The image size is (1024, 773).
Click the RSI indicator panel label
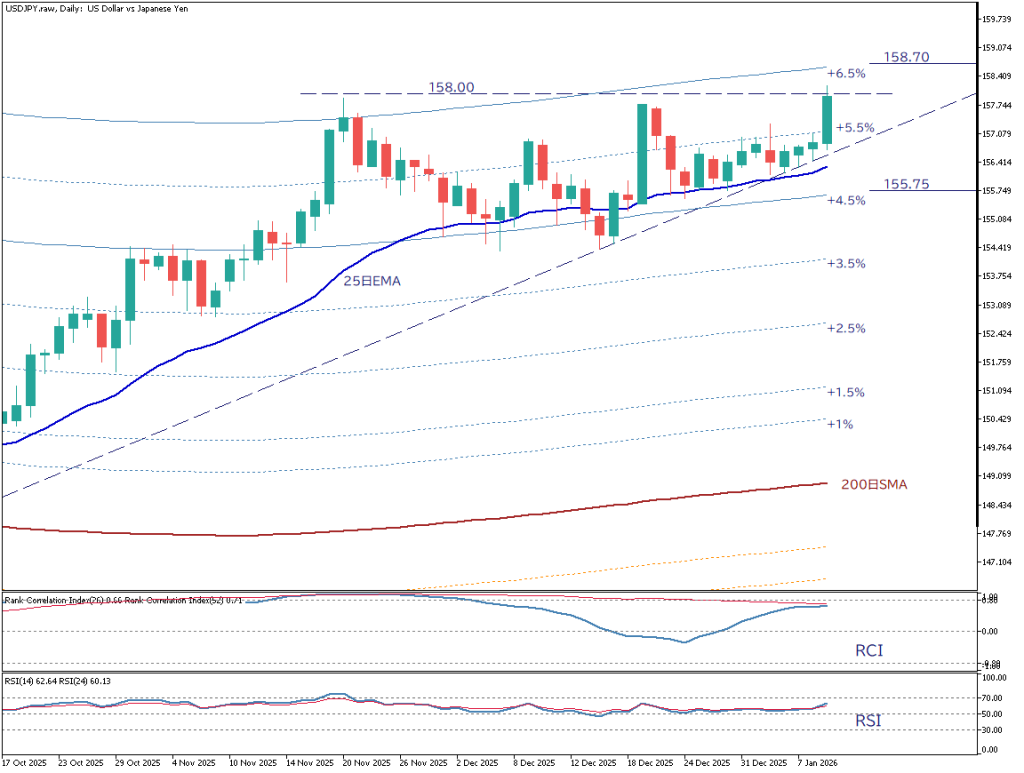point(868,720)
